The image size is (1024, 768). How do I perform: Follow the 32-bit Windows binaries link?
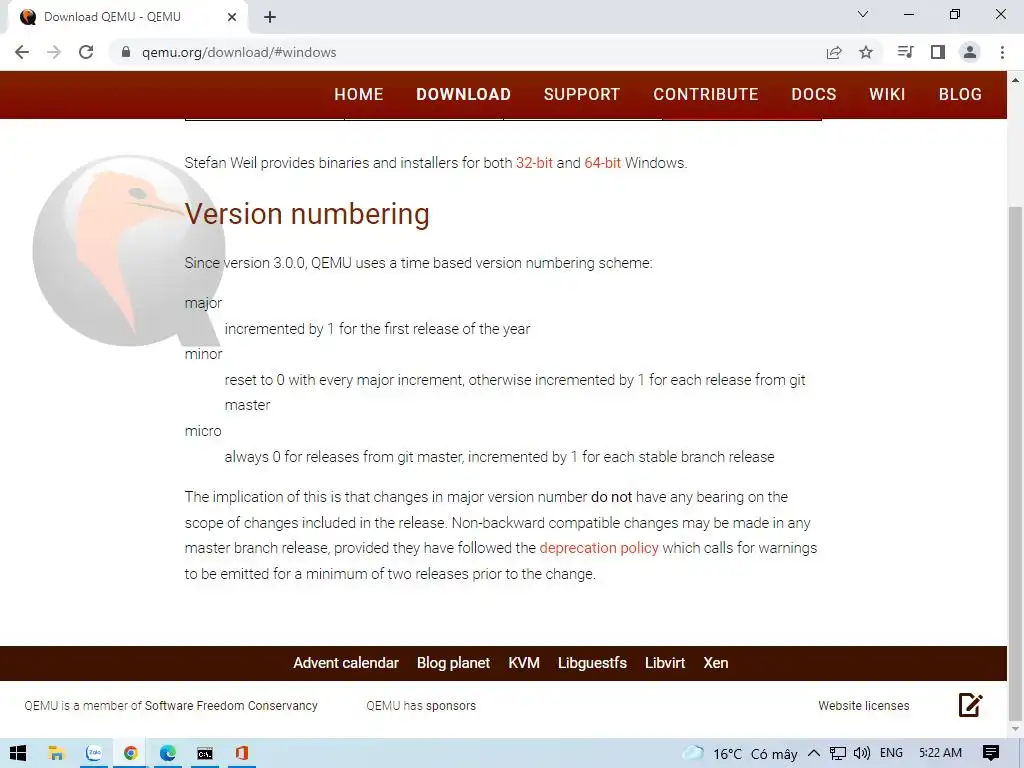pos(534,163)
